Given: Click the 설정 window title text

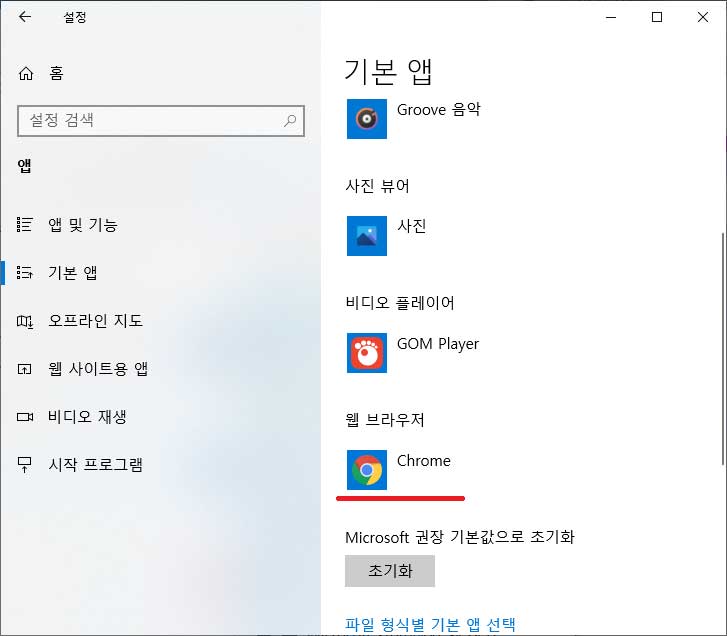Looking at the screenshot, I should pyautogui.click(x=75, y=18).
